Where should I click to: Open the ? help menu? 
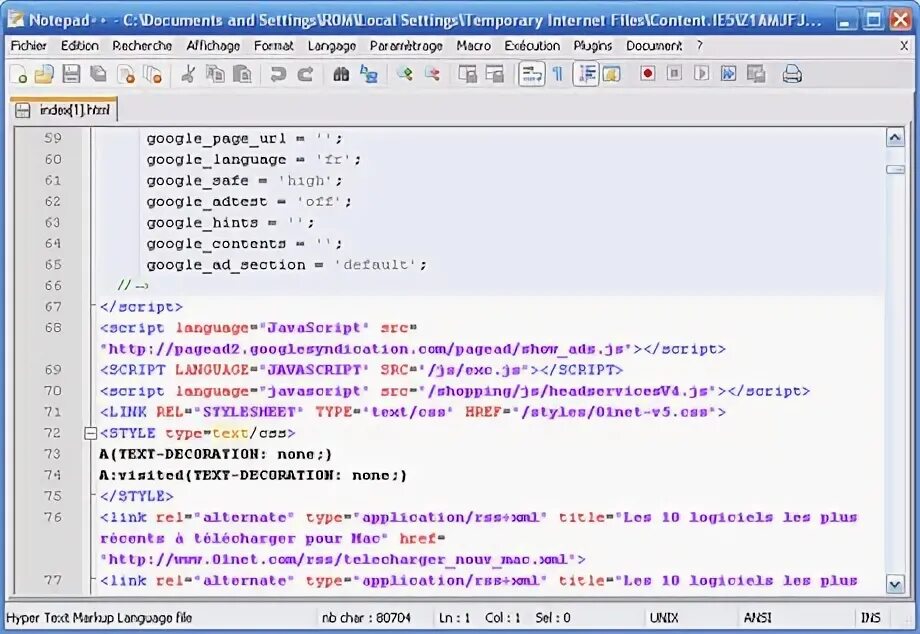[x=700, y=46]
